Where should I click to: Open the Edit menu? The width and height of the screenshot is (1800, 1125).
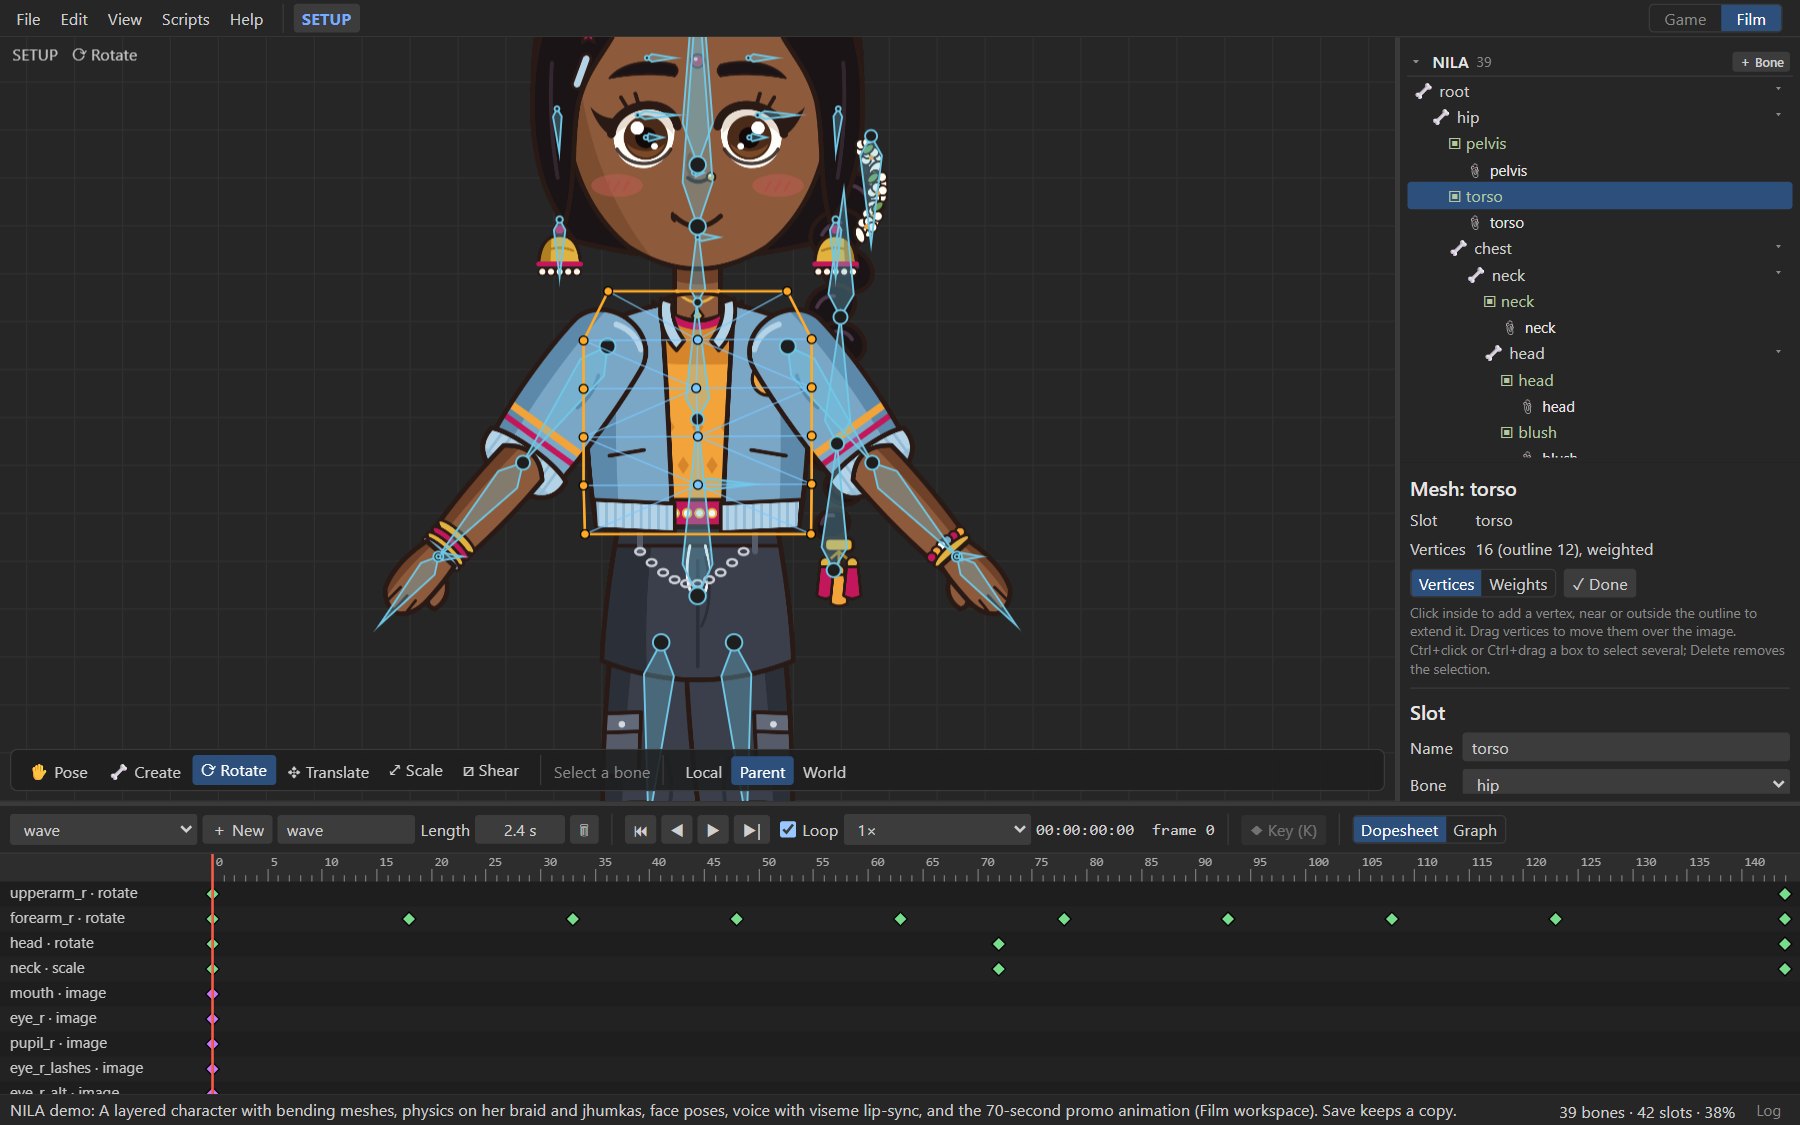[74, 19]
